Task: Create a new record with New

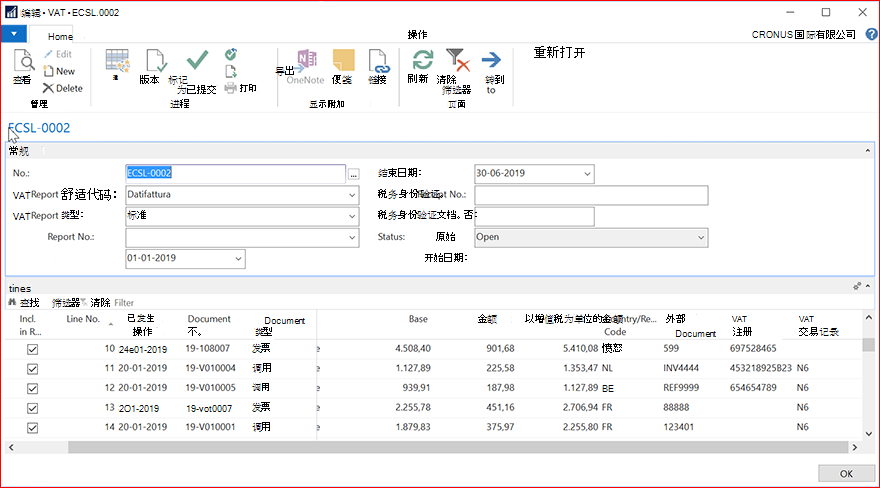Action: [59, 71]
